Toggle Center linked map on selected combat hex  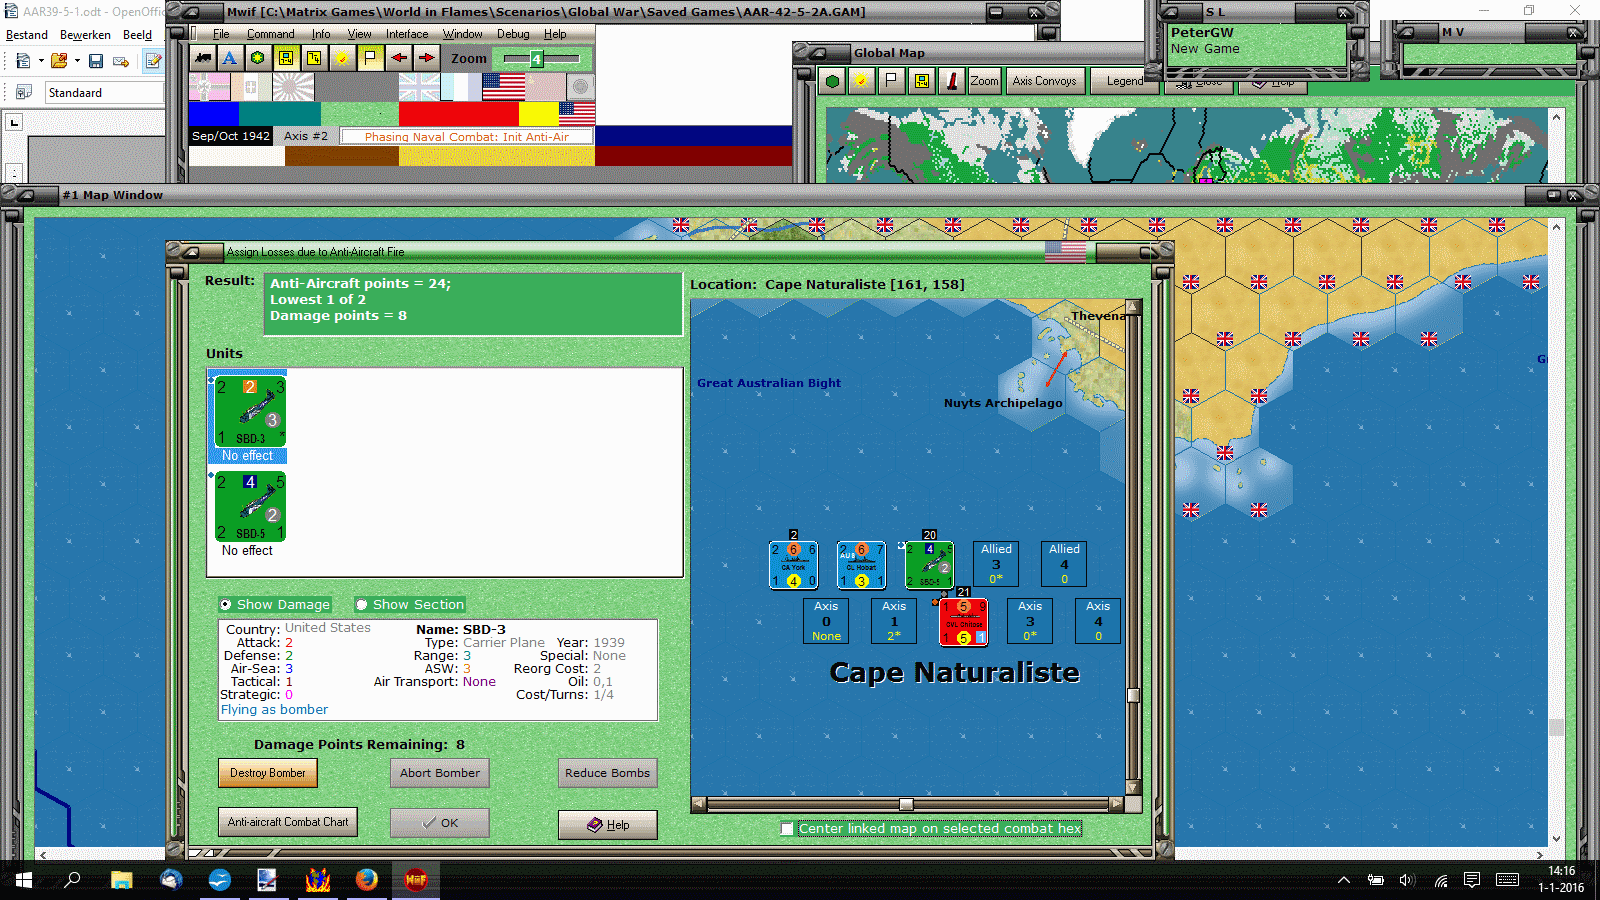point(932,828)
